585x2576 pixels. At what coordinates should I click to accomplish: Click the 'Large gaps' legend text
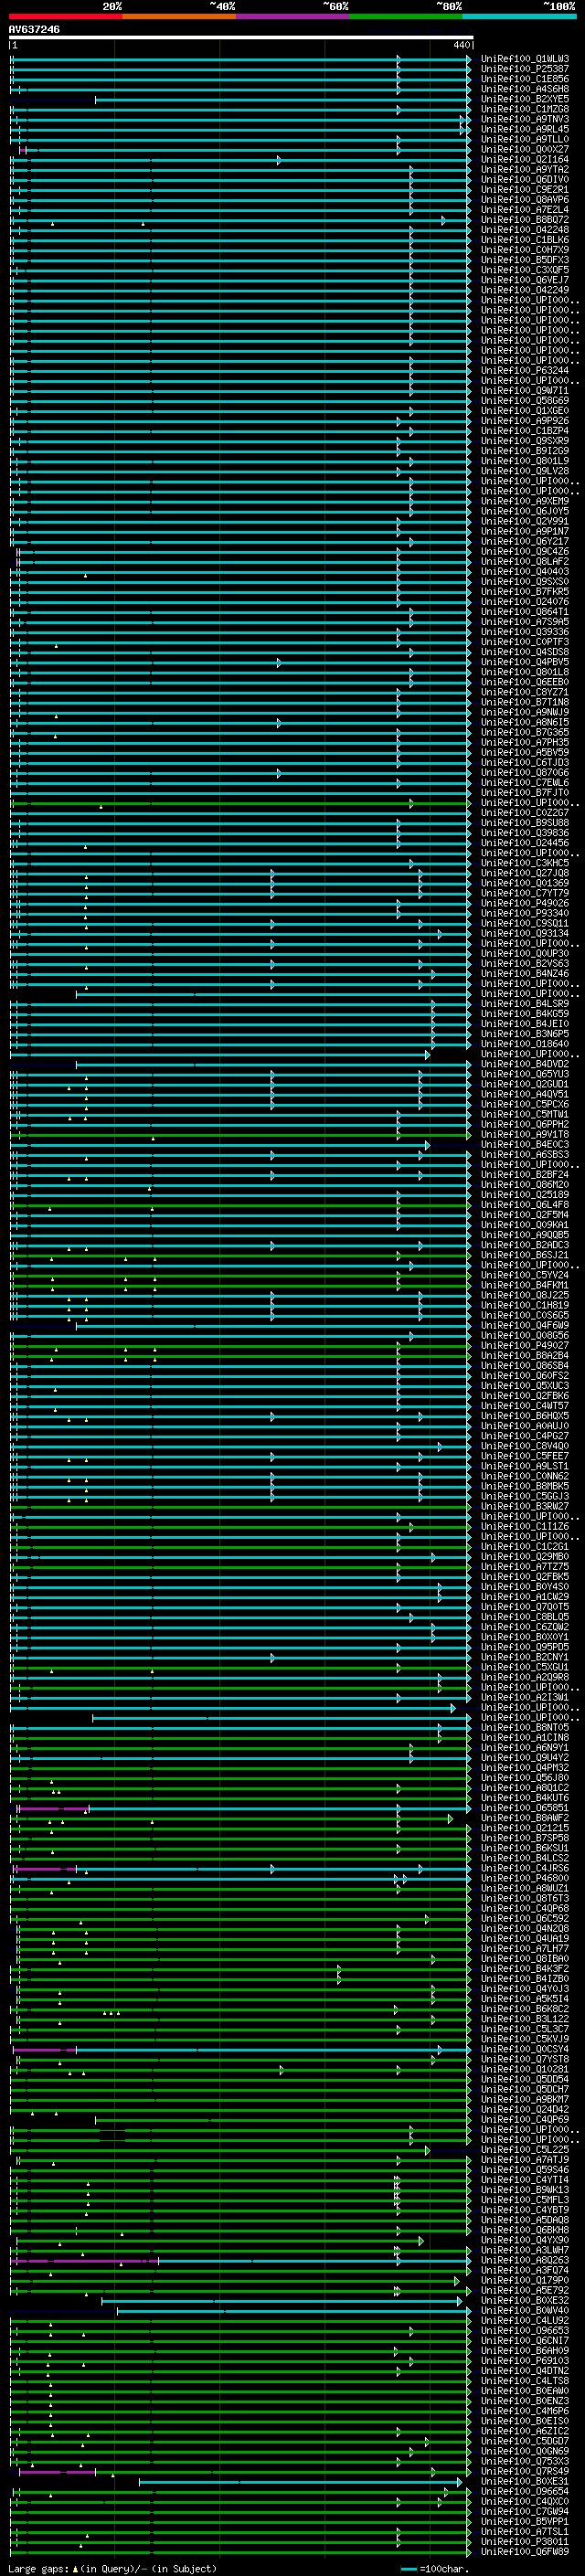[38, 2569]
